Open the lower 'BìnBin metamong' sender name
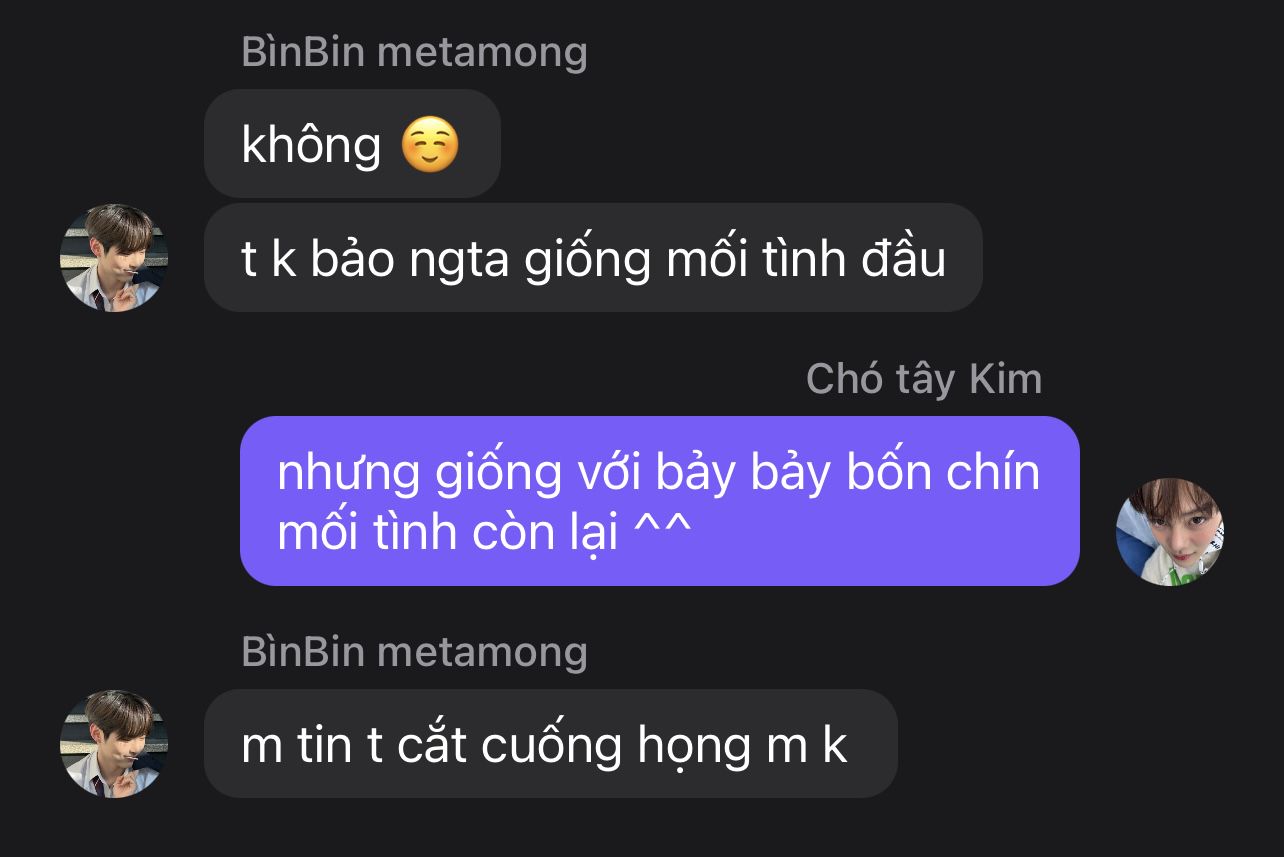 coord(415,652)
